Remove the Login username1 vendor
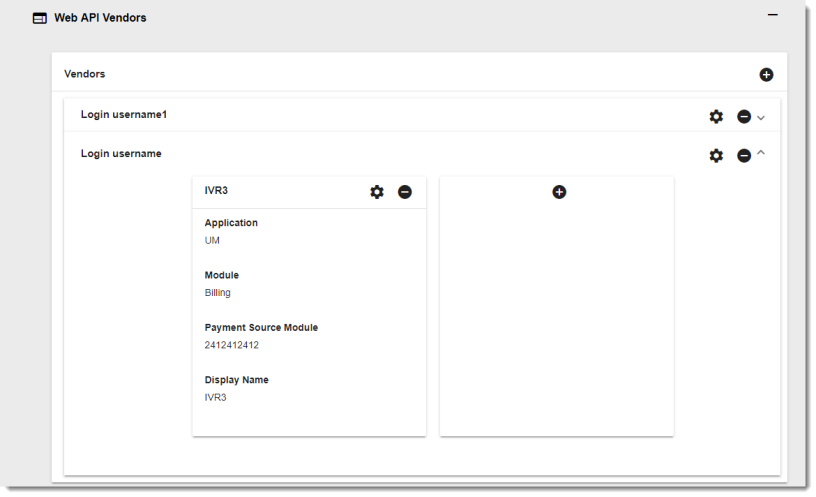Screen dimensions: 816x497 pos(744,116)
